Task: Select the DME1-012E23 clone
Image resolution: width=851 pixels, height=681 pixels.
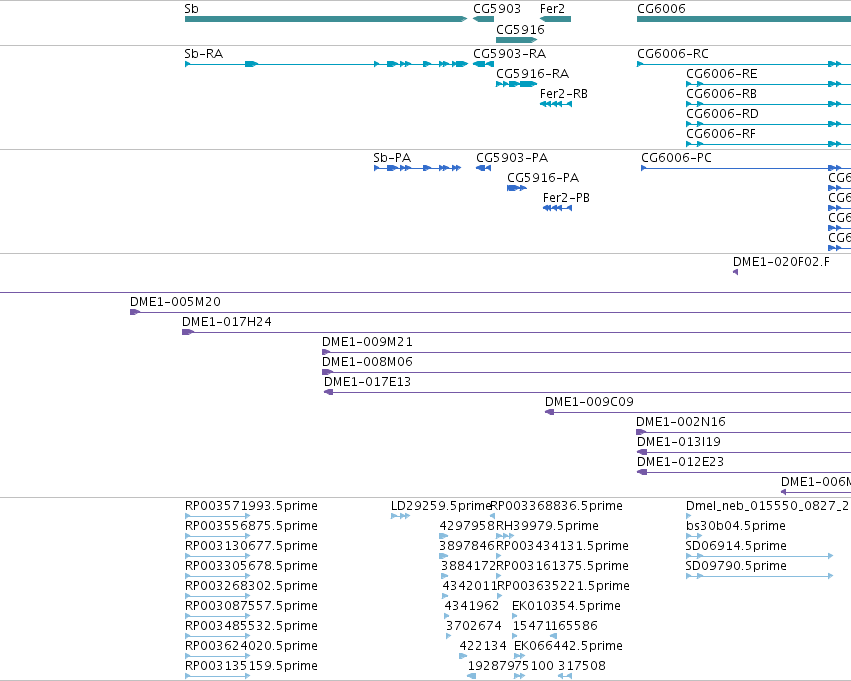Action: tap(744, 473)
